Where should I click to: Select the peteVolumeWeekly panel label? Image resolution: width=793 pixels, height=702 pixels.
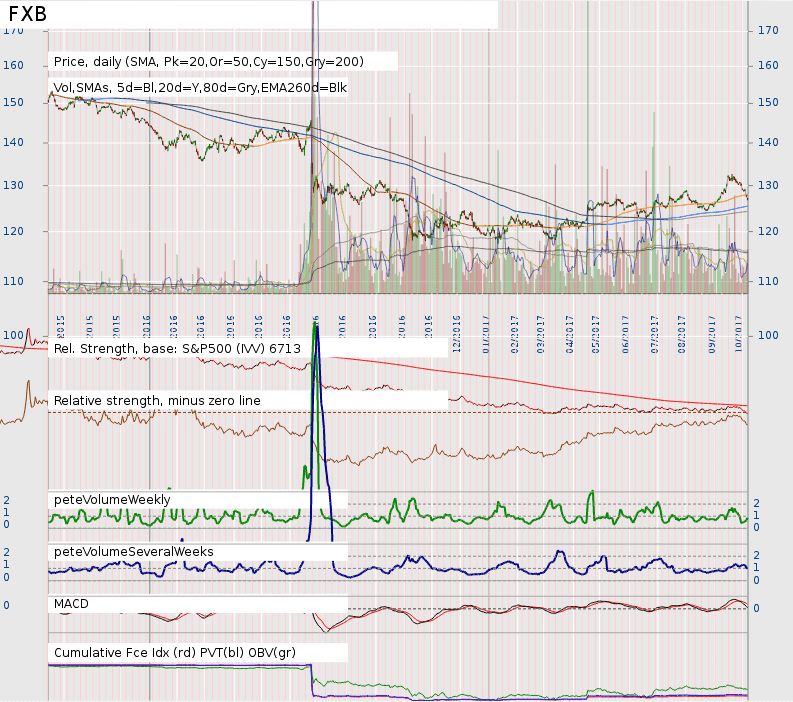(x=112, y=500)
